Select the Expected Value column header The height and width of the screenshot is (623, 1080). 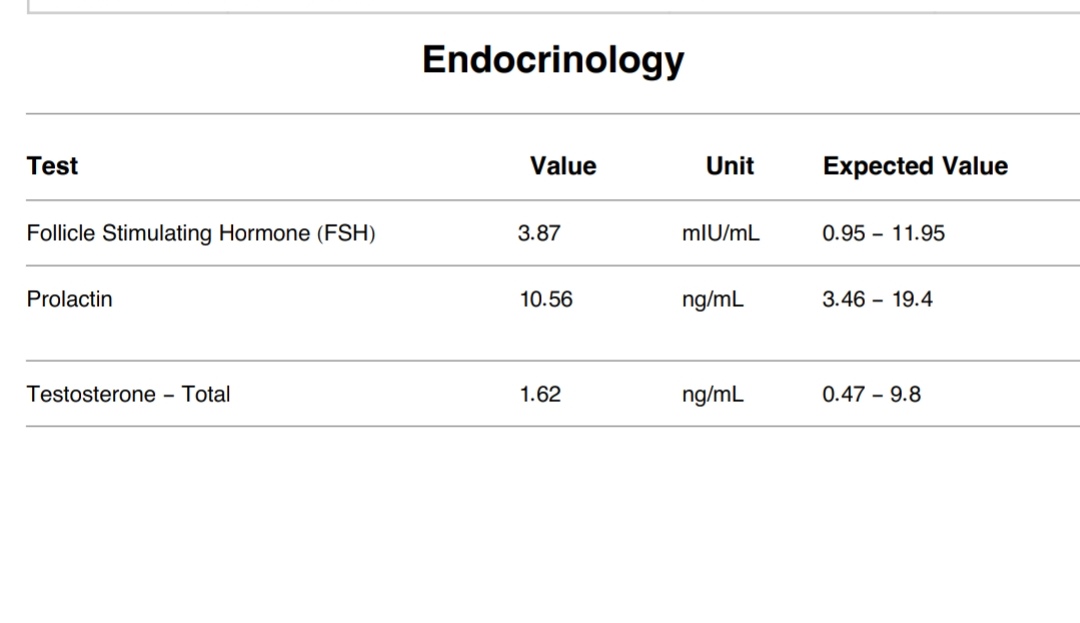click(x=915, y=166)
